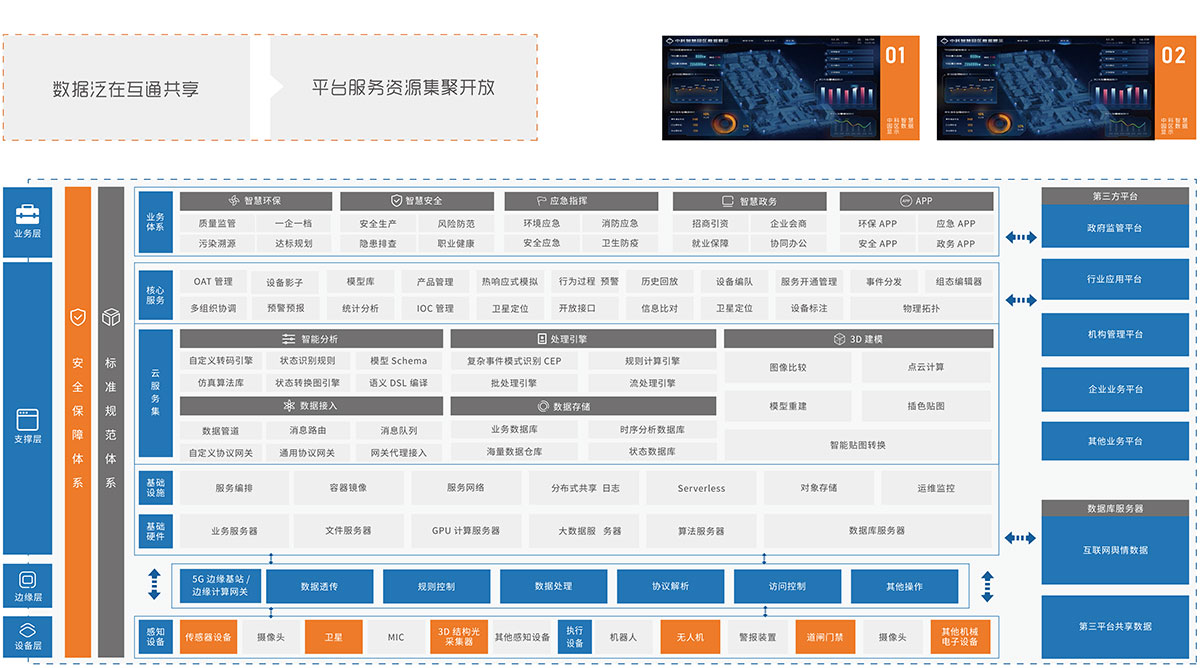The width and height of the screenshot is (1200, 668).
Task: Click the shield icon in the orange 安全保障体系 column
Action: (78, 318)
